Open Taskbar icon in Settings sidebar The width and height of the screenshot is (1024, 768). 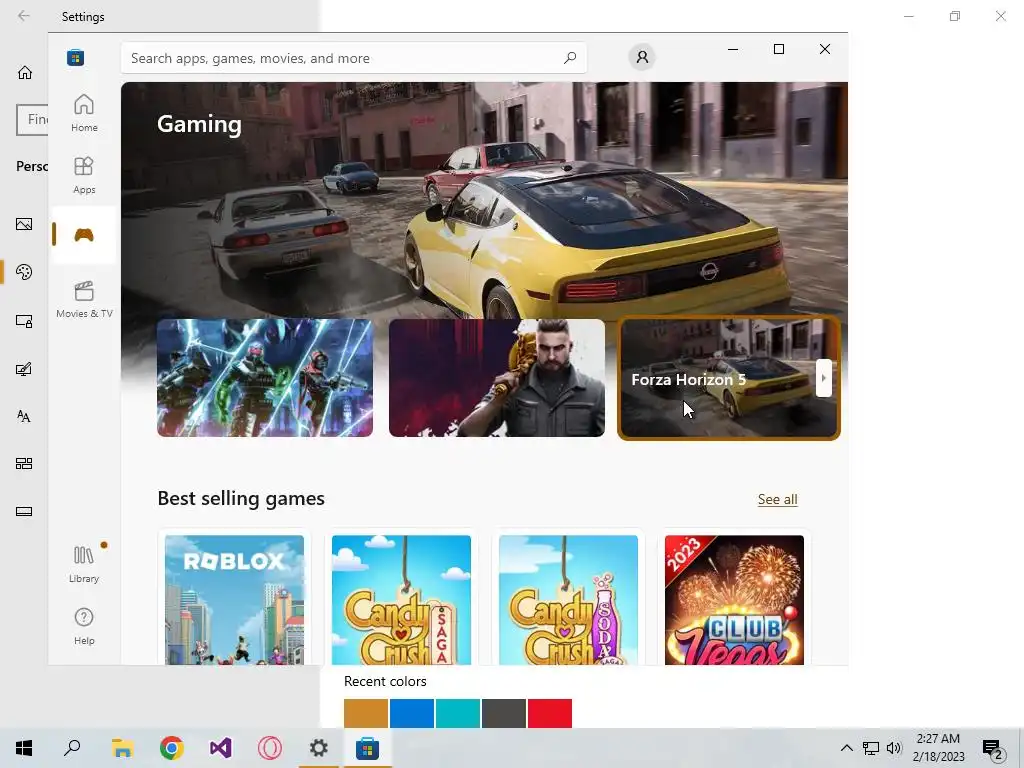pos(24,511)
